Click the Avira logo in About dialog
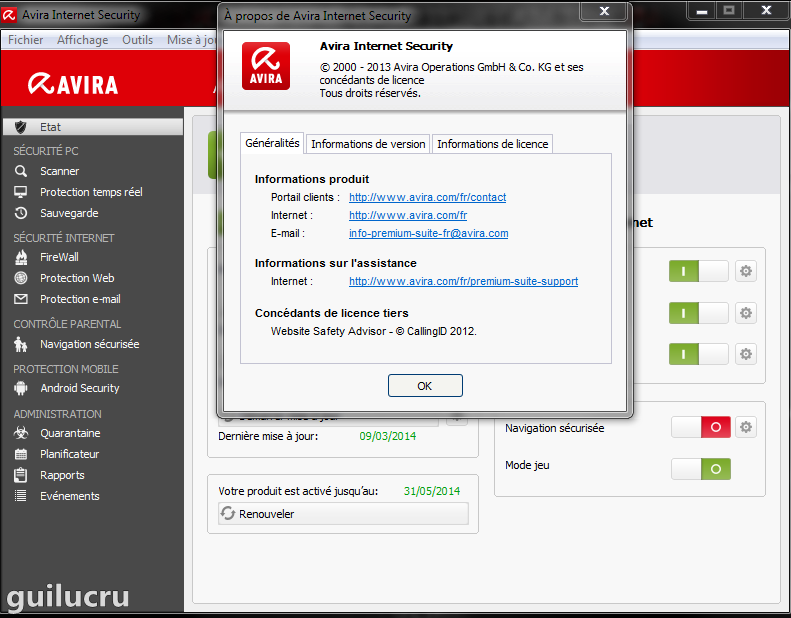The height and width of the screenshot is (618, 791). coord(266,66)
